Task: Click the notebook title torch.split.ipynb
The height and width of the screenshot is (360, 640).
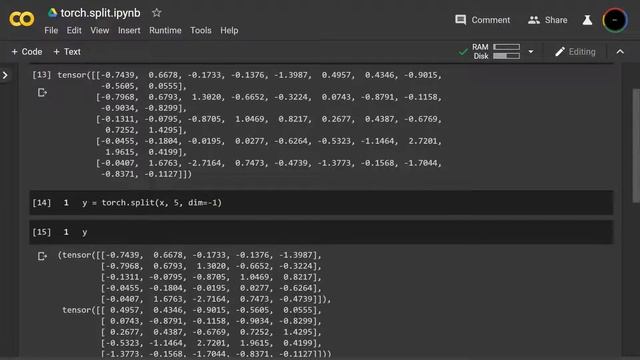Action: tap(100, 13)
